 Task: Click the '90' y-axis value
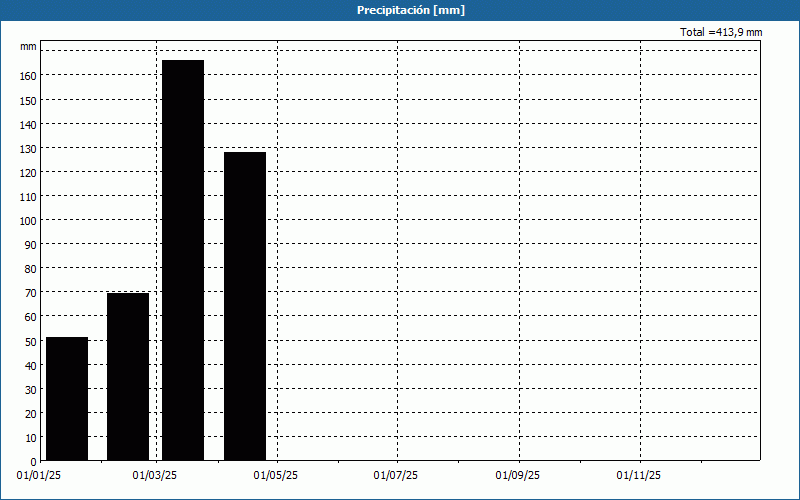(31, 245)
